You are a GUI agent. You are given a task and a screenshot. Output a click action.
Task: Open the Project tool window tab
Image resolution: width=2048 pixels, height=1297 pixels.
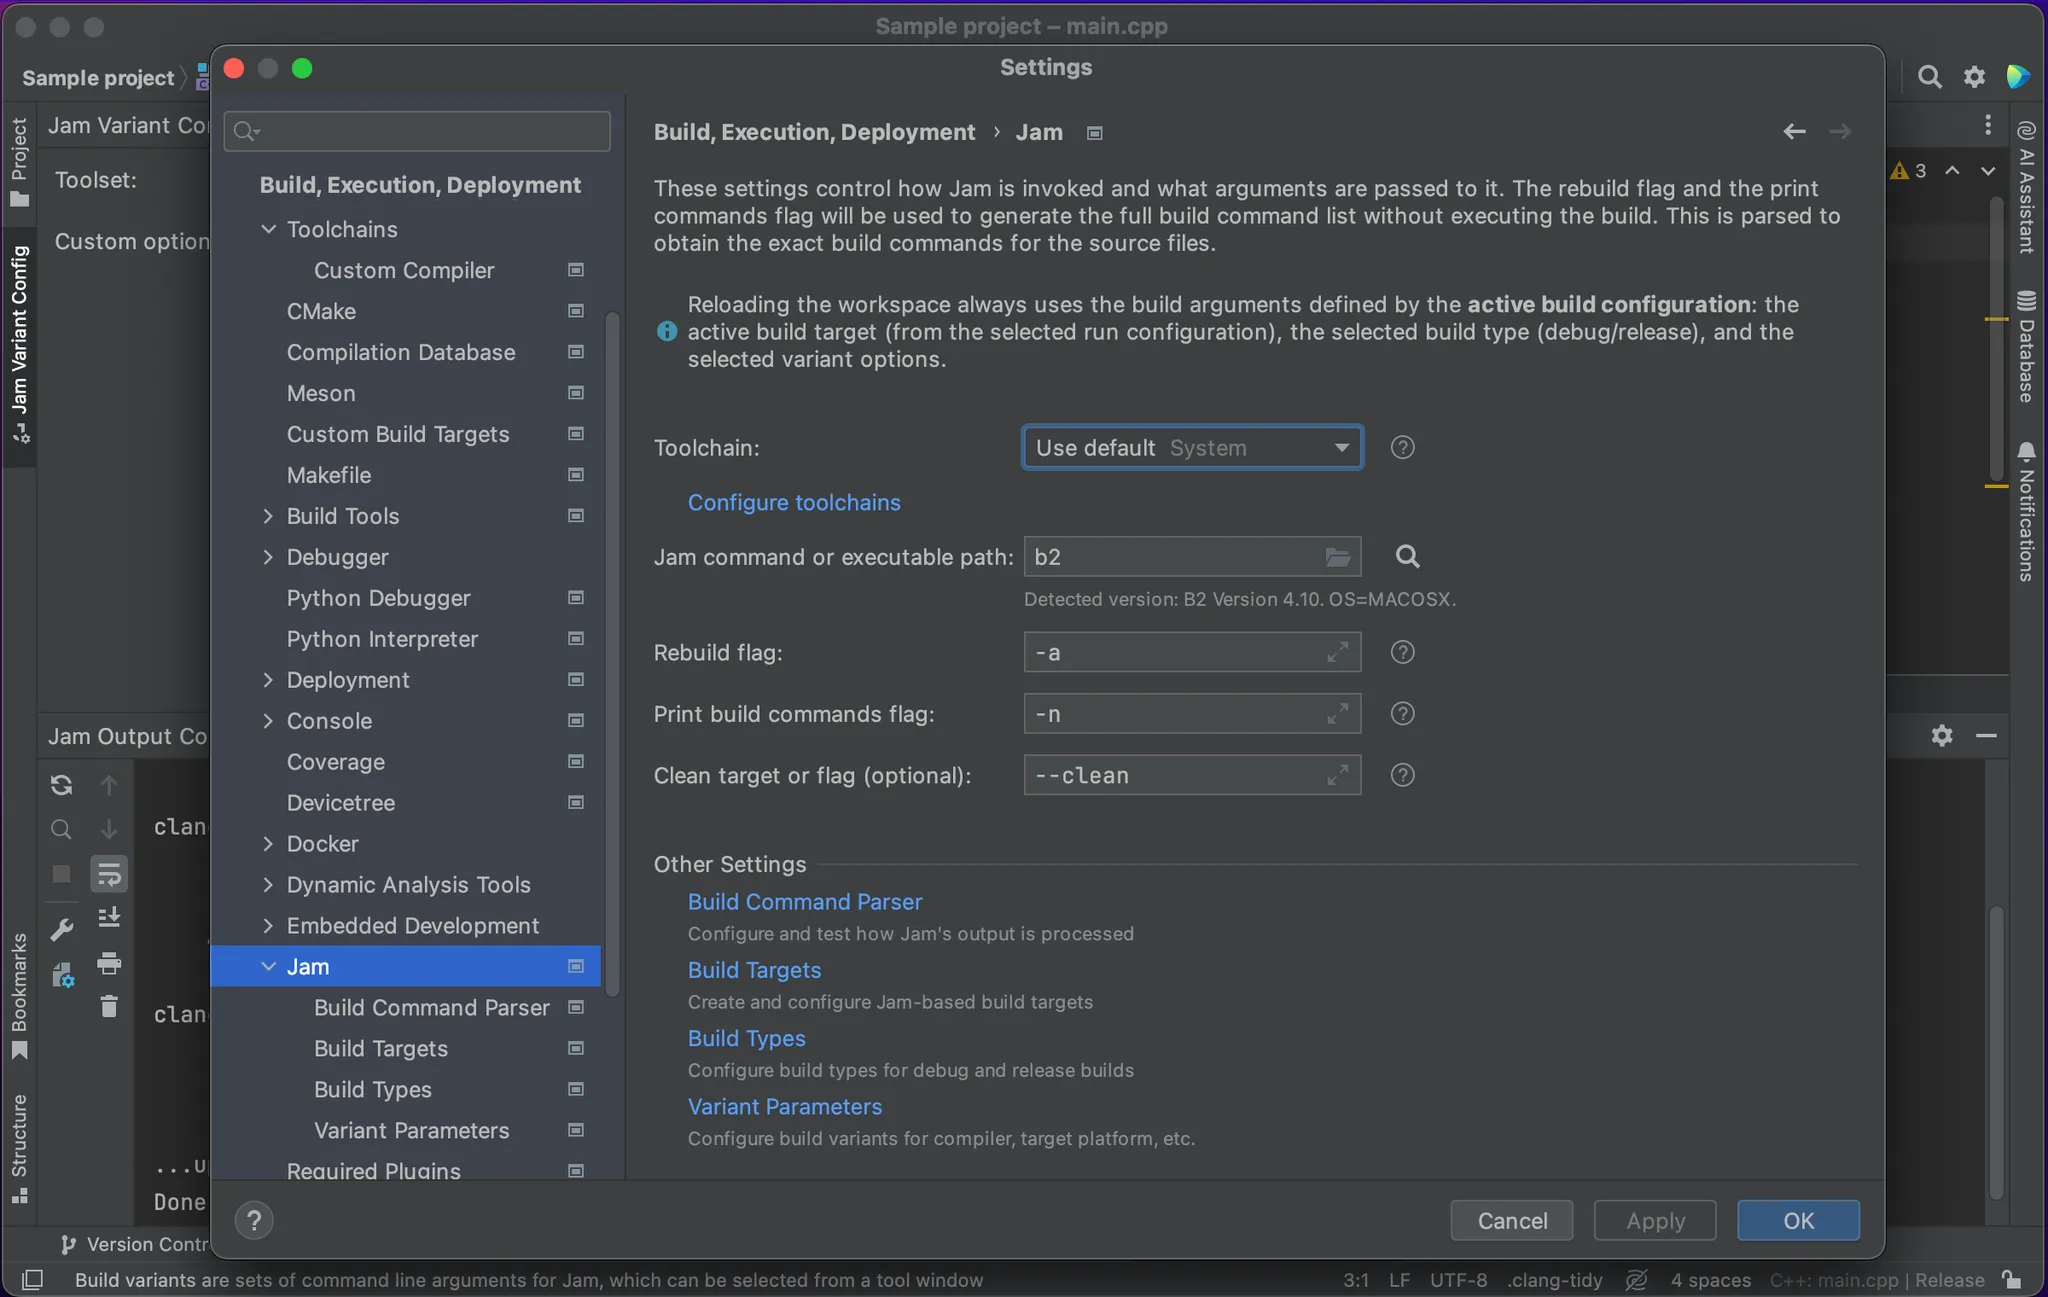point(19,162)
